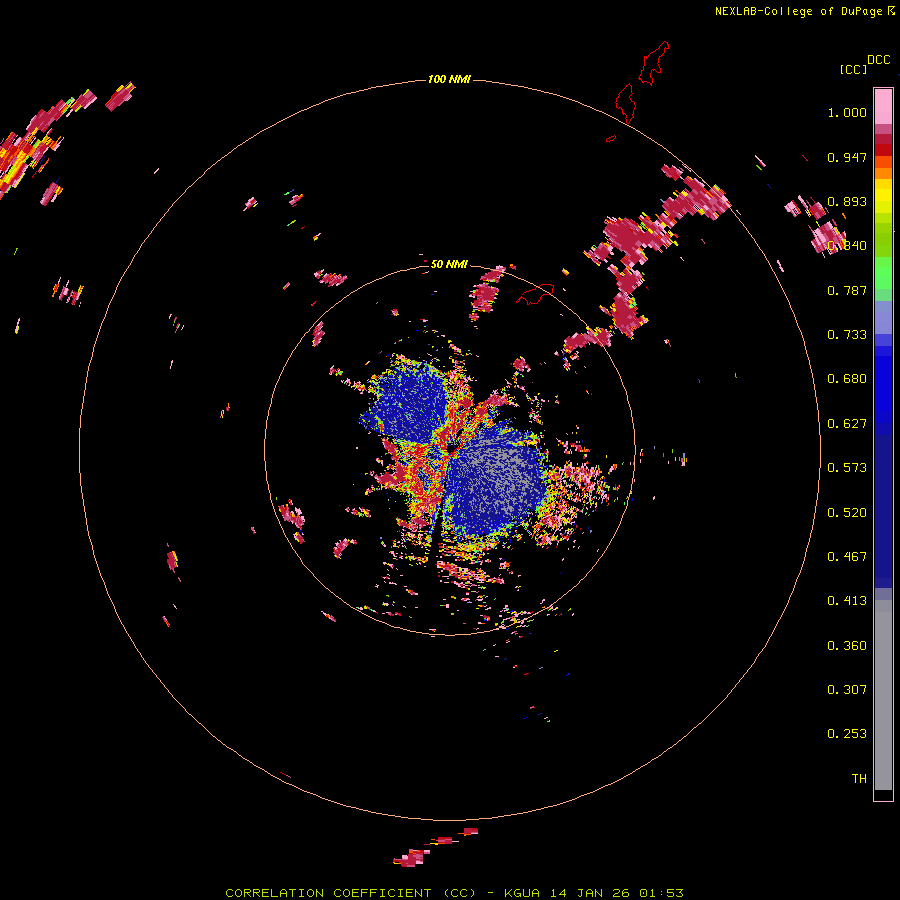
Task: Select the DCC label above the color bar
Action: (879, 60)
